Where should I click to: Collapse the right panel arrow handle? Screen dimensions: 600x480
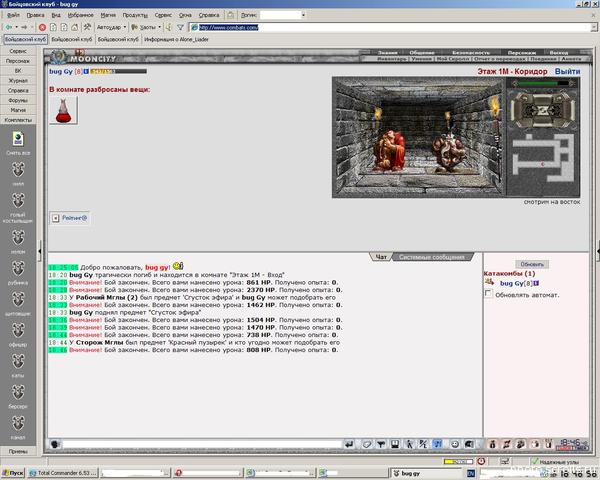pos(598,251)
